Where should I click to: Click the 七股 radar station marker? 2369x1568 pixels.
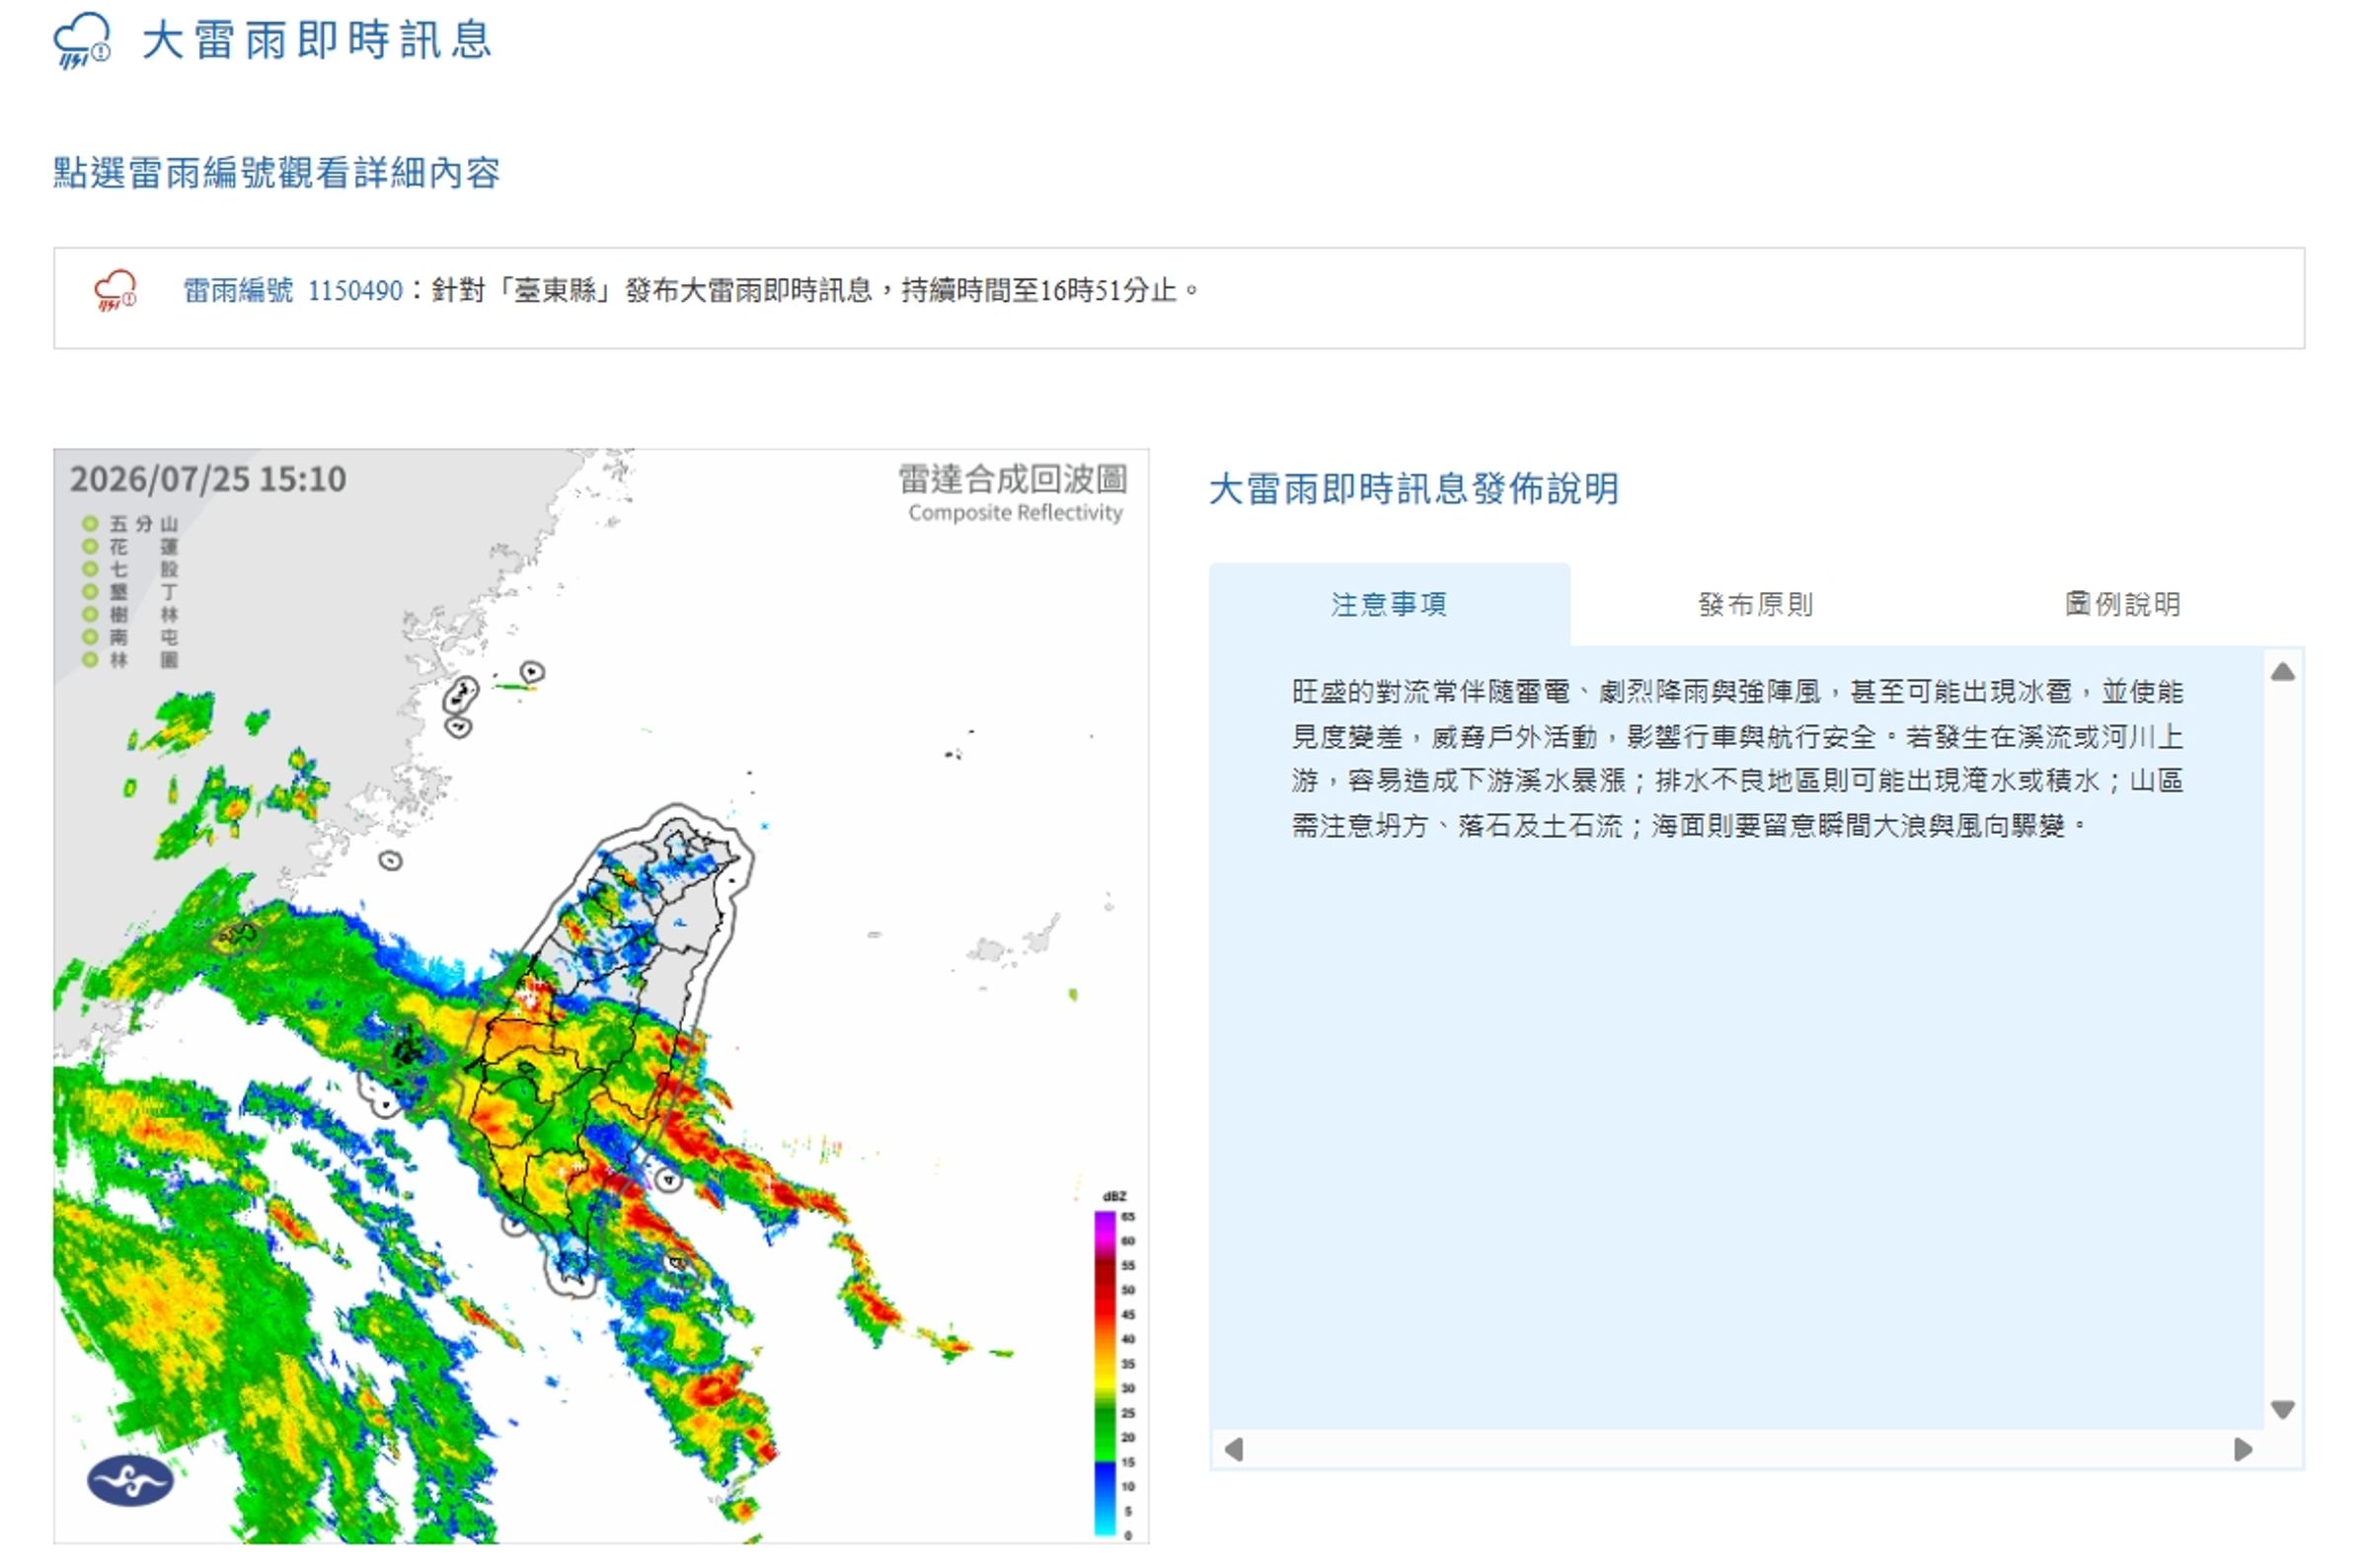pyautogui.click(x=90, y=569)
